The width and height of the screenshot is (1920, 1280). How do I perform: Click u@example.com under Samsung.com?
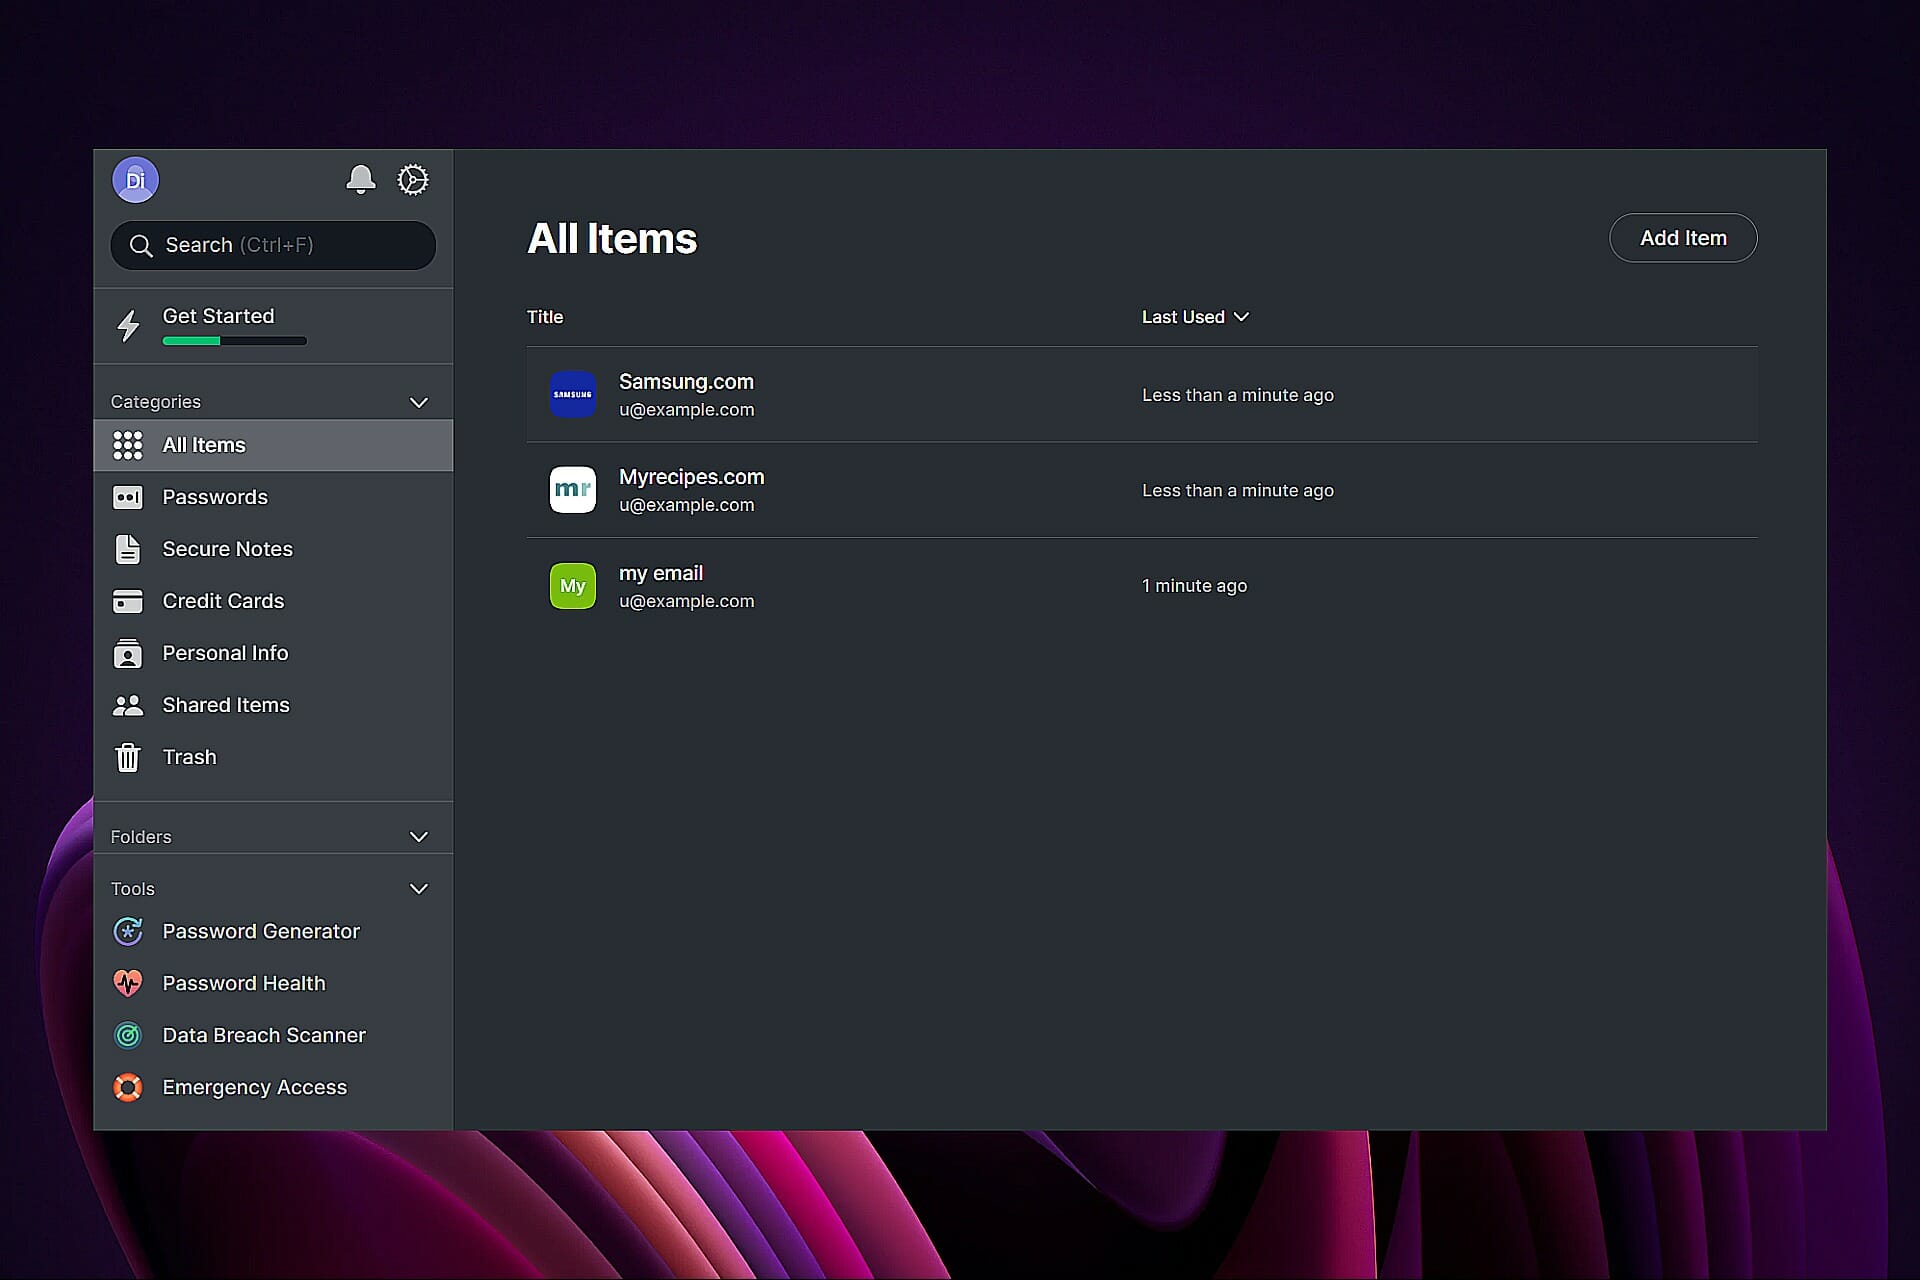click(686, 410)
